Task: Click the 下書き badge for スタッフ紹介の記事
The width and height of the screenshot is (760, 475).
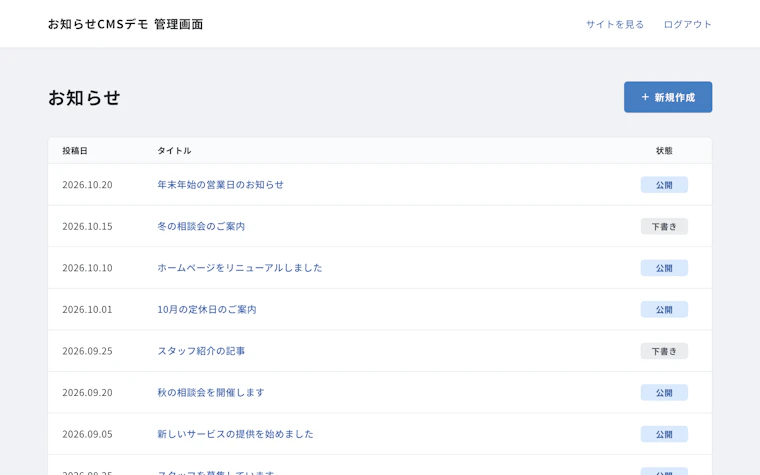Action: tap(664, 351)
